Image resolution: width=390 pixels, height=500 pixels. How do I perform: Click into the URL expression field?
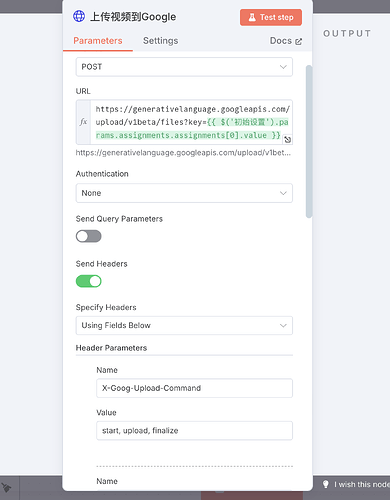(191, 122)
